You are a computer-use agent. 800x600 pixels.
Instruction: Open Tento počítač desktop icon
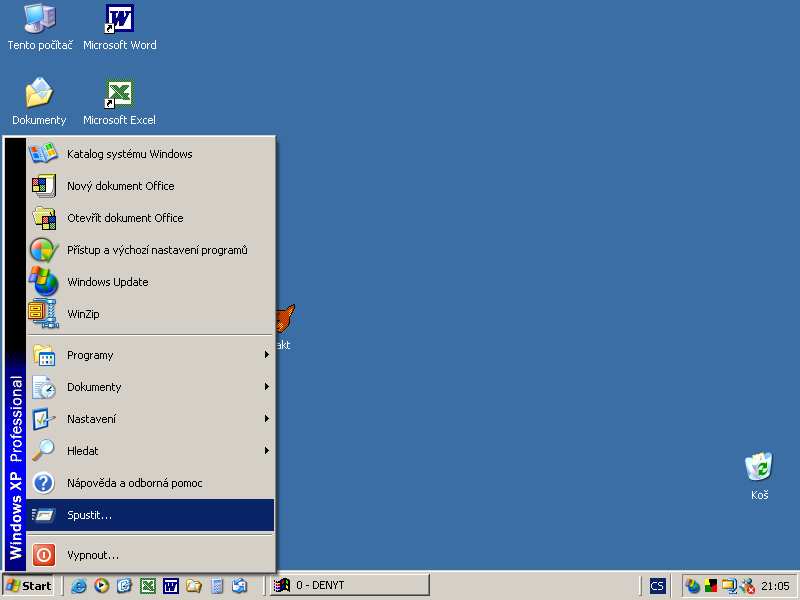(40, 27)
